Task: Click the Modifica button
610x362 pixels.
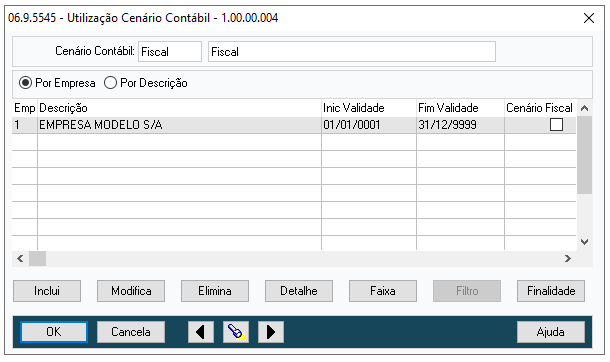Action: [x=131, y=291]
